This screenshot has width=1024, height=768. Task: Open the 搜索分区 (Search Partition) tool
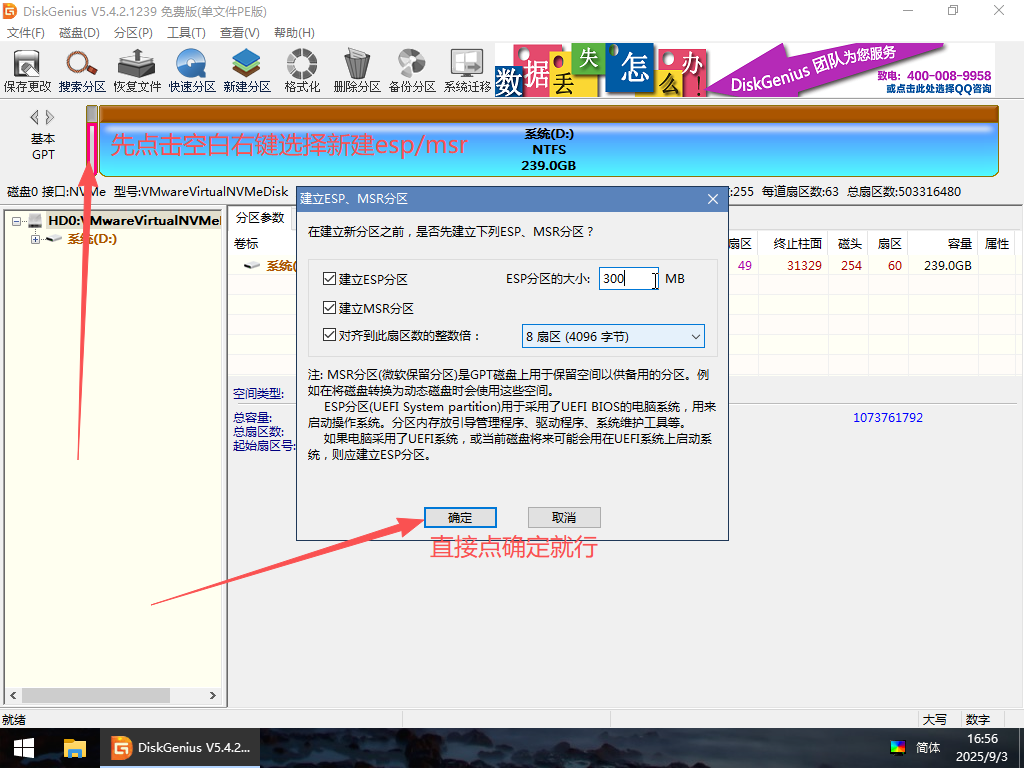tap(84, 67)
